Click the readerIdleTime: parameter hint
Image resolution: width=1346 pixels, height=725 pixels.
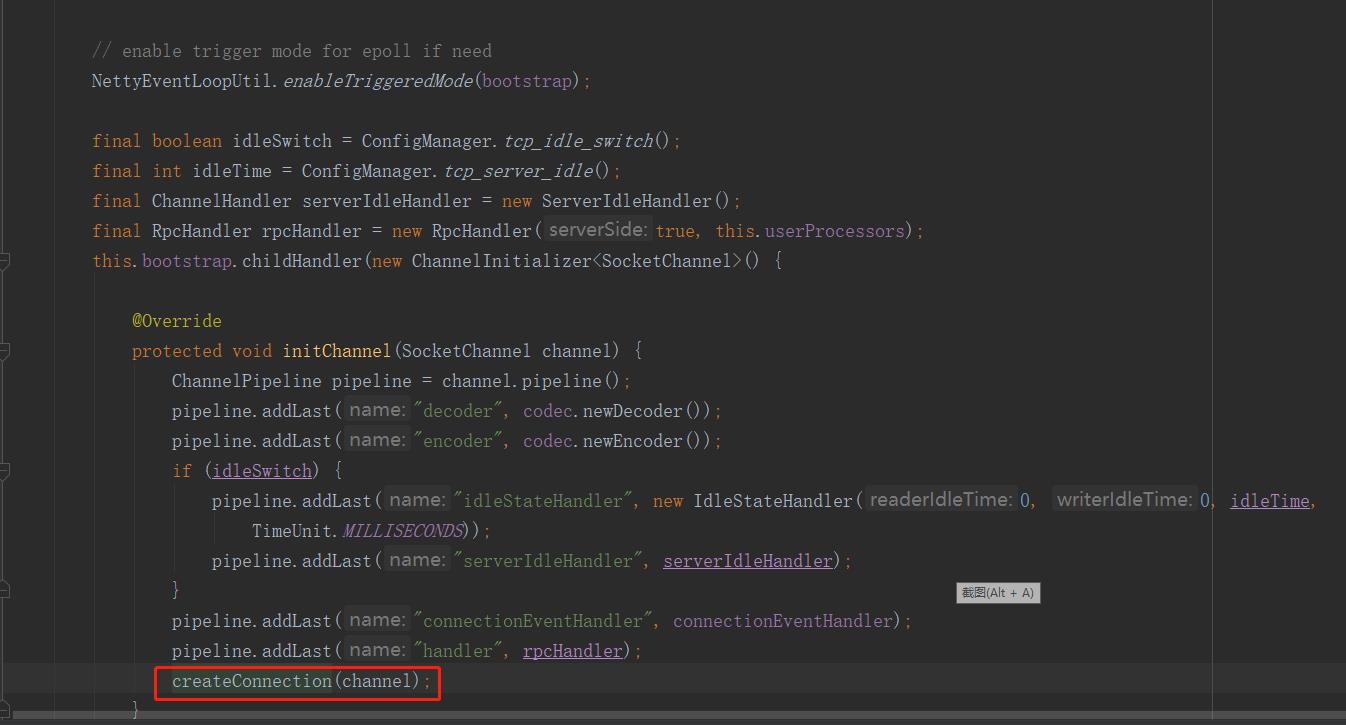click(x=941, y=501)
